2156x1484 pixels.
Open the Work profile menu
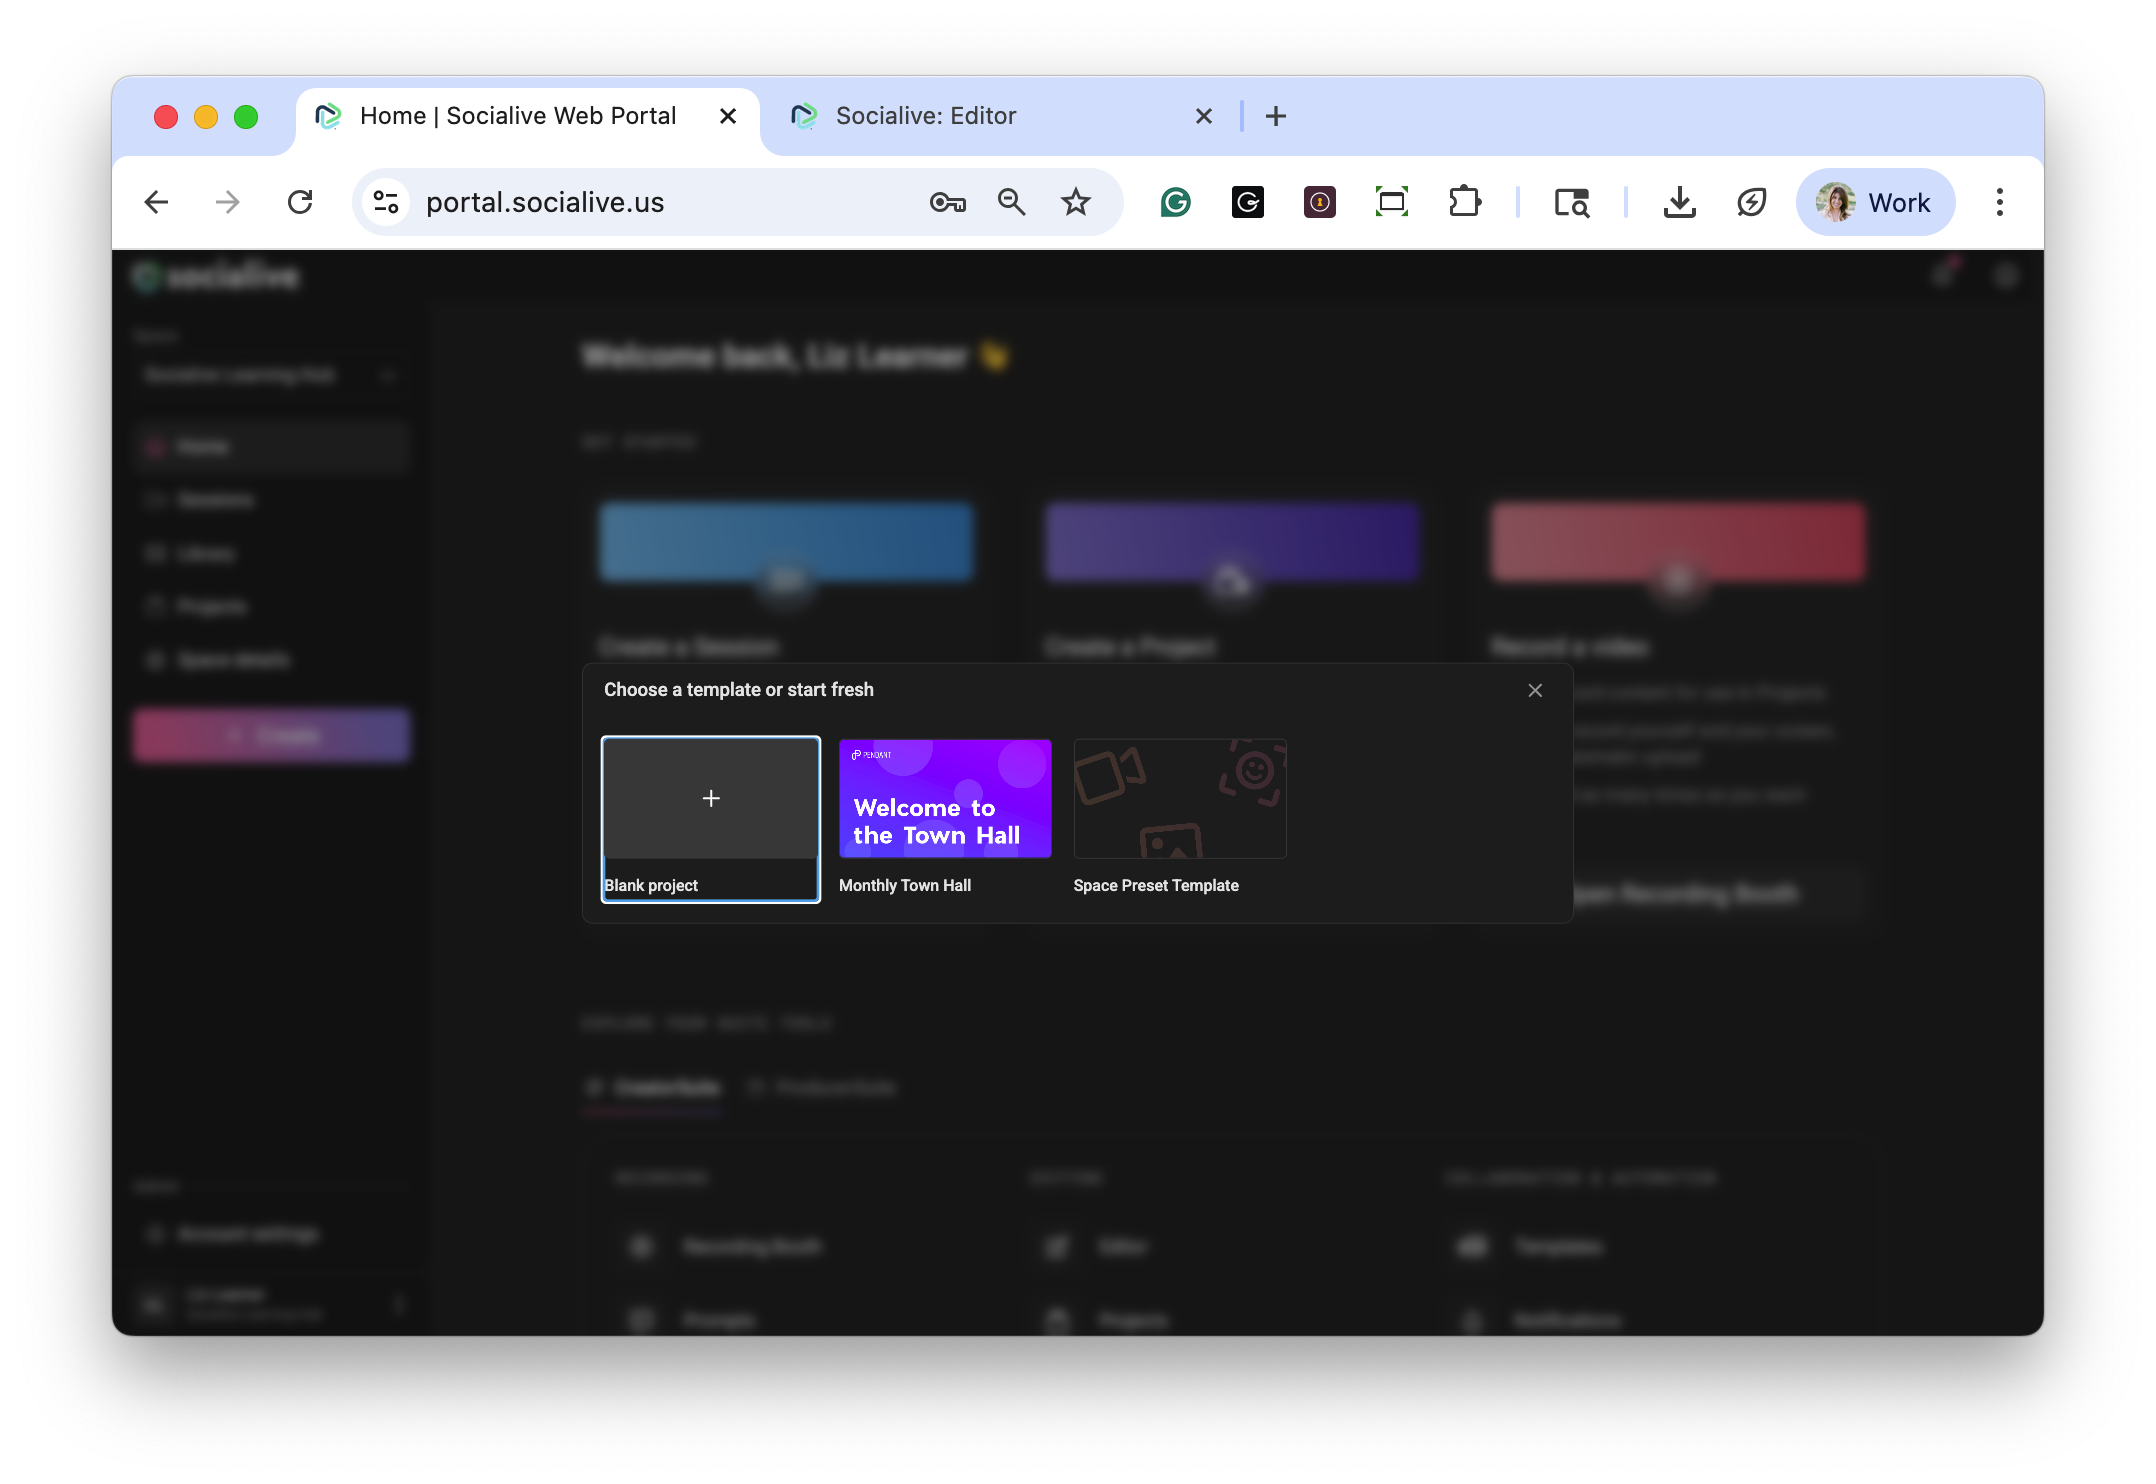[x=1874, y=202]
